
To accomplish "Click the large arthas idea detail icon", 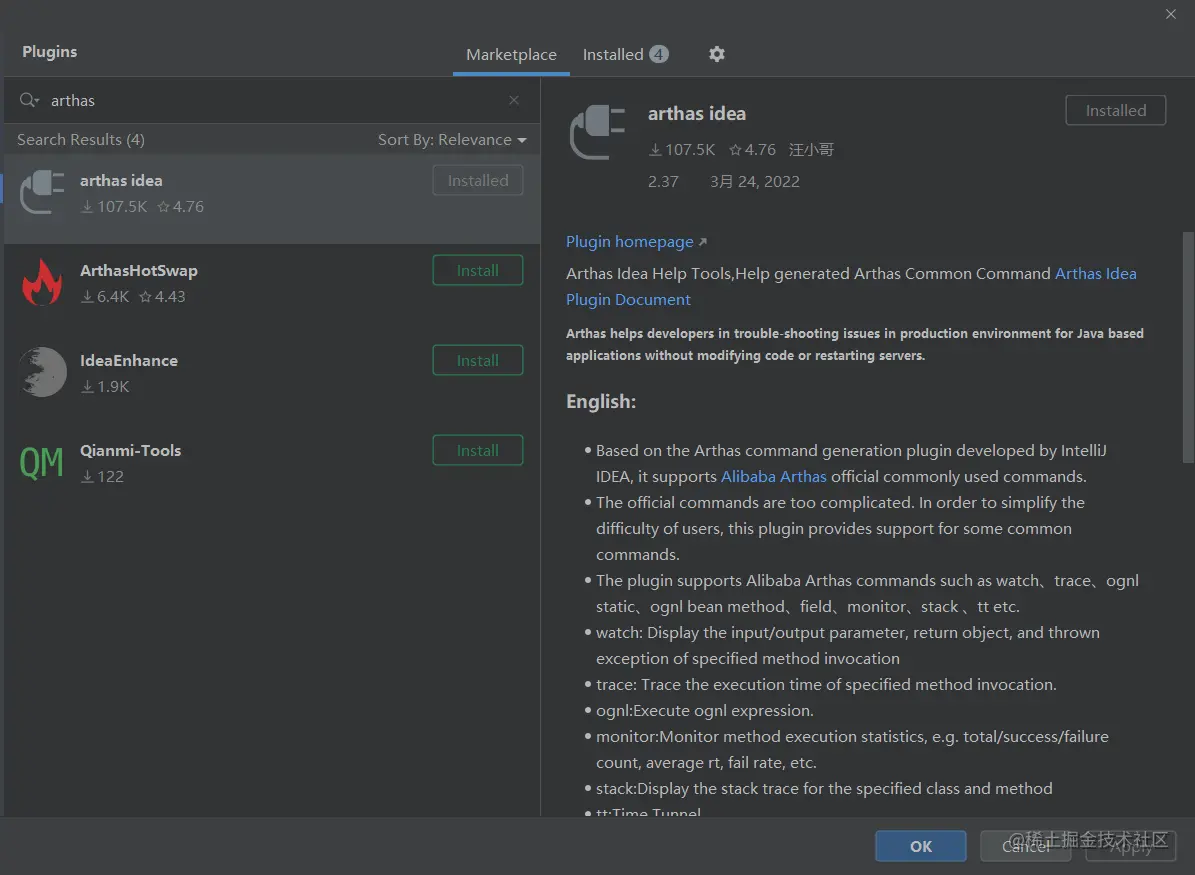I will coord(598,133).
